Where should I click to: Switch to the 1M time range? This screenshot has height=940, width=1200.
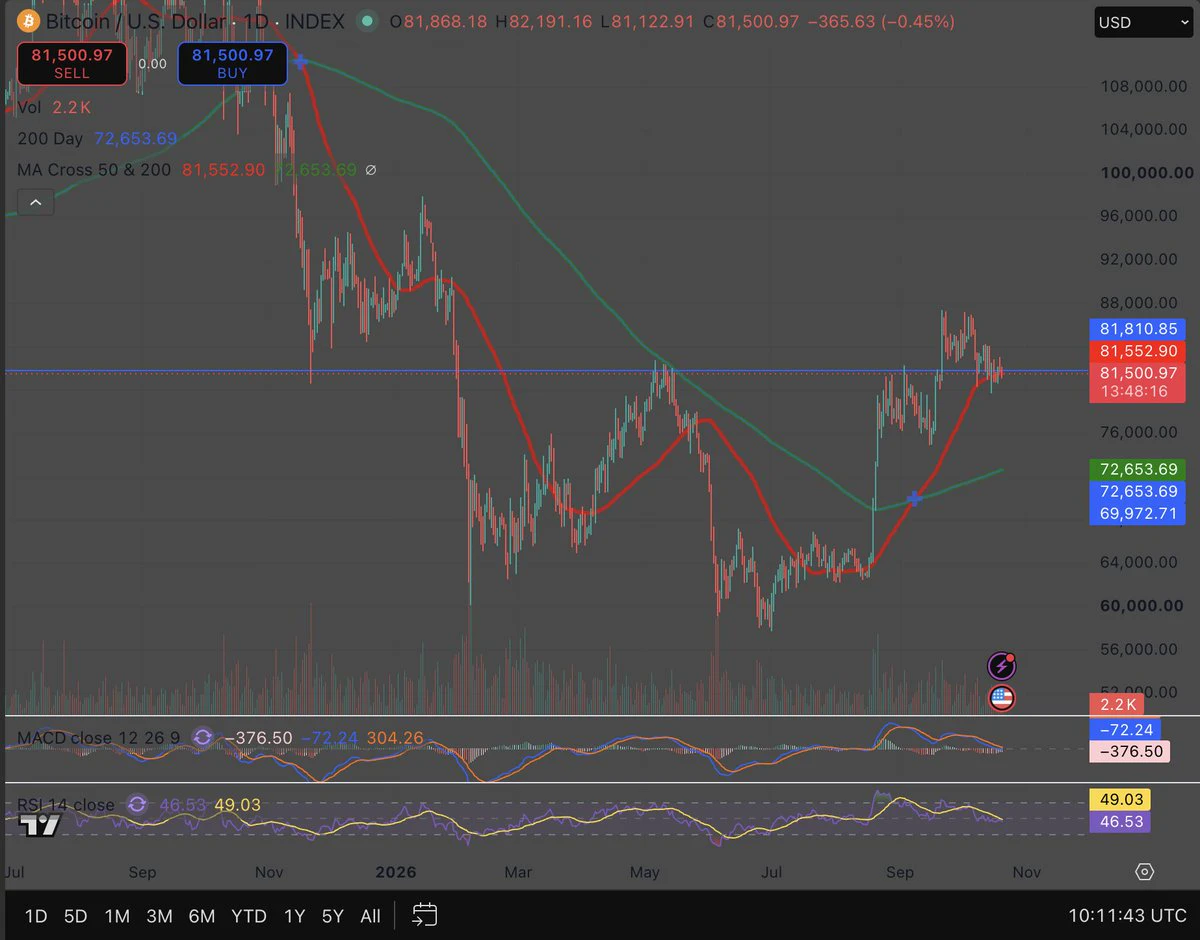(x=117, y=916)
